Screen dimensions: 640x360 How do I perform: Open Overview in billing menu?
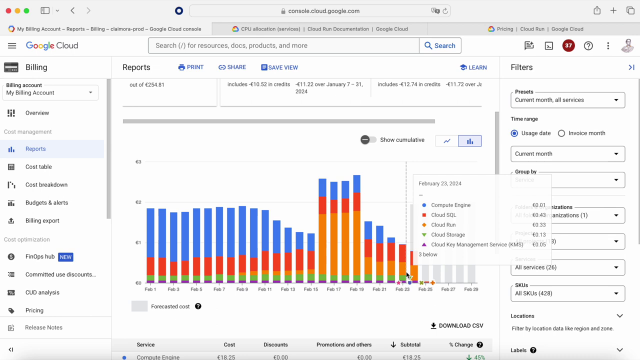[x=52, y=113]
